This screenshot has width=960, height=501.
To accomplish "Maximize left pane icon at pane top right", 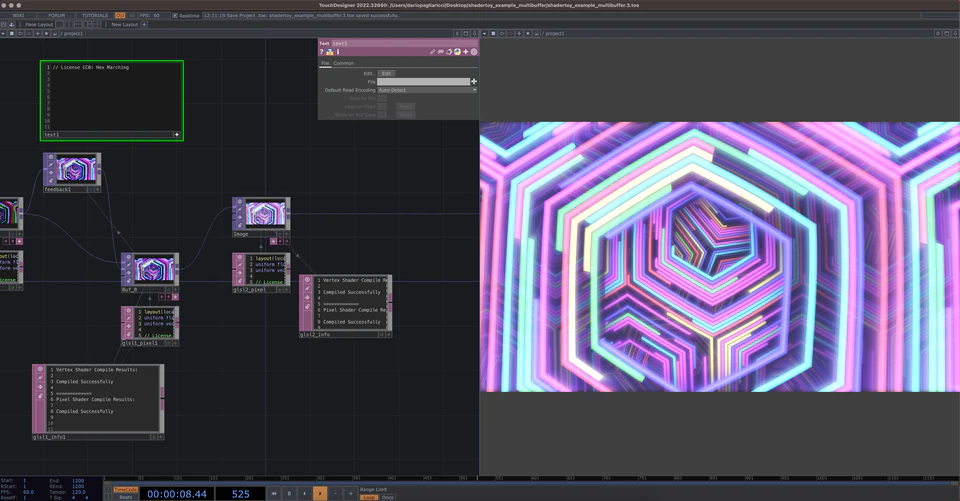I will 466,34.
